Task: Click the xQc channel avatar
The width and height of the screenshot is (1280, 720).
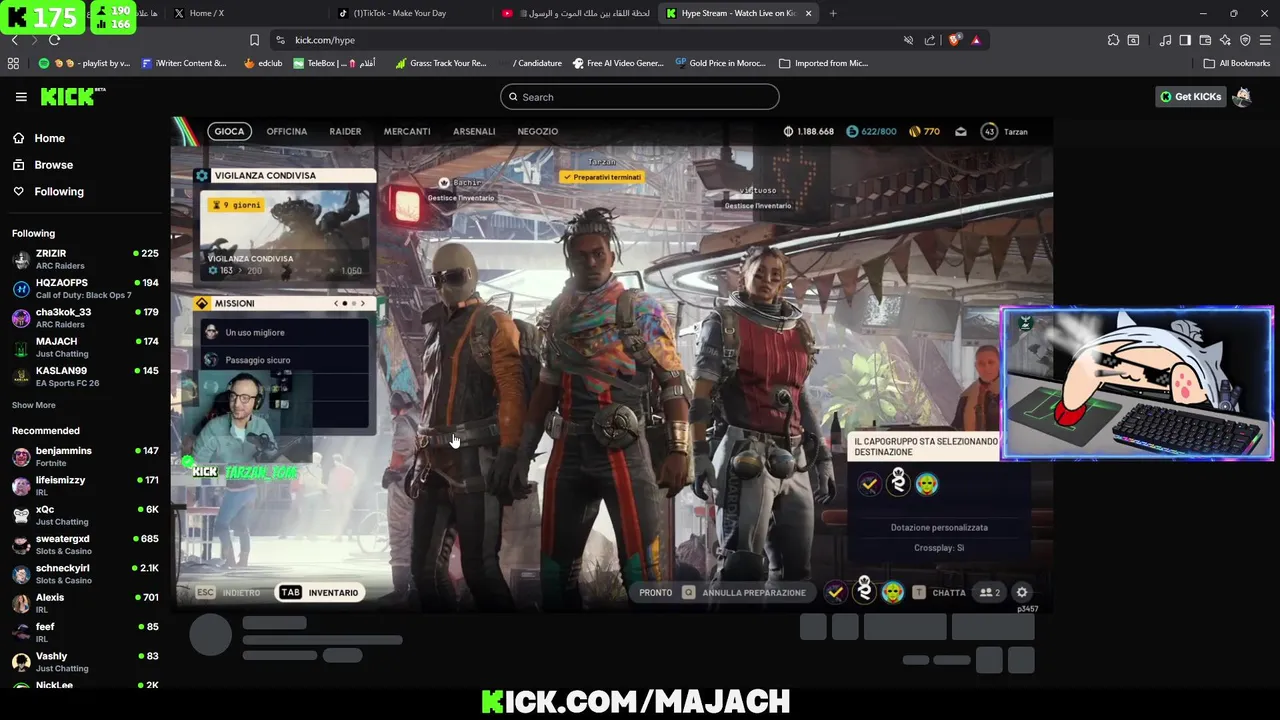Action: (x=21, y=515)
